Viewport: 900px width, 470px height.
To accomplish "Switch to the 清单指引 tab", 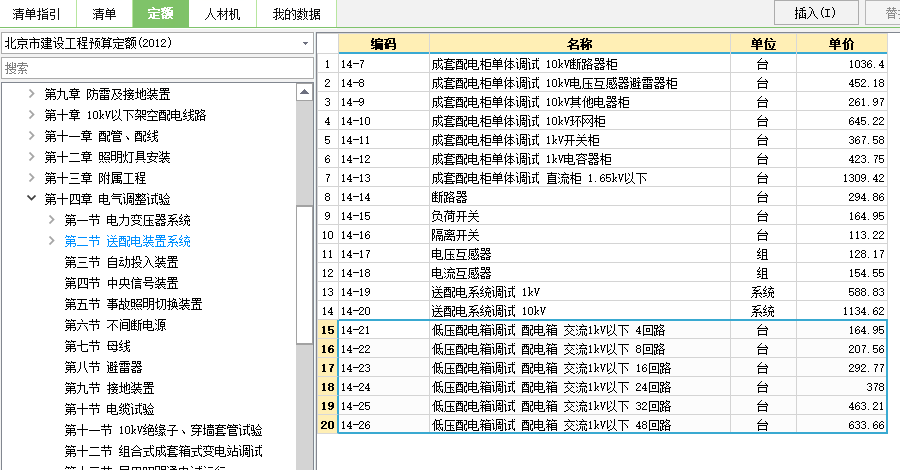I will pos(36,14).
